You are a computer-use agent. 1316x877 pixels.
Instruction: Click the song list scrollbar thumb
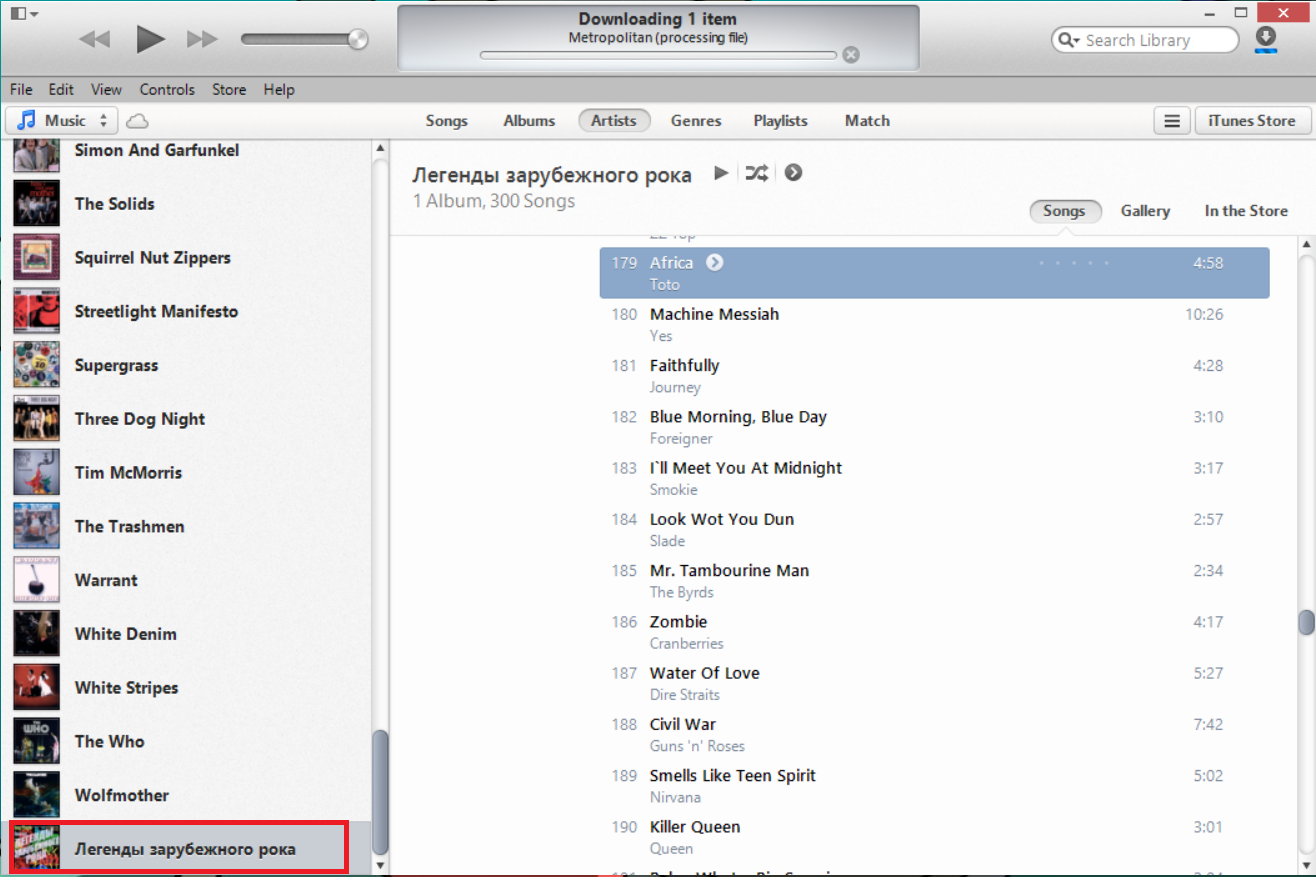pos(1306,622)
